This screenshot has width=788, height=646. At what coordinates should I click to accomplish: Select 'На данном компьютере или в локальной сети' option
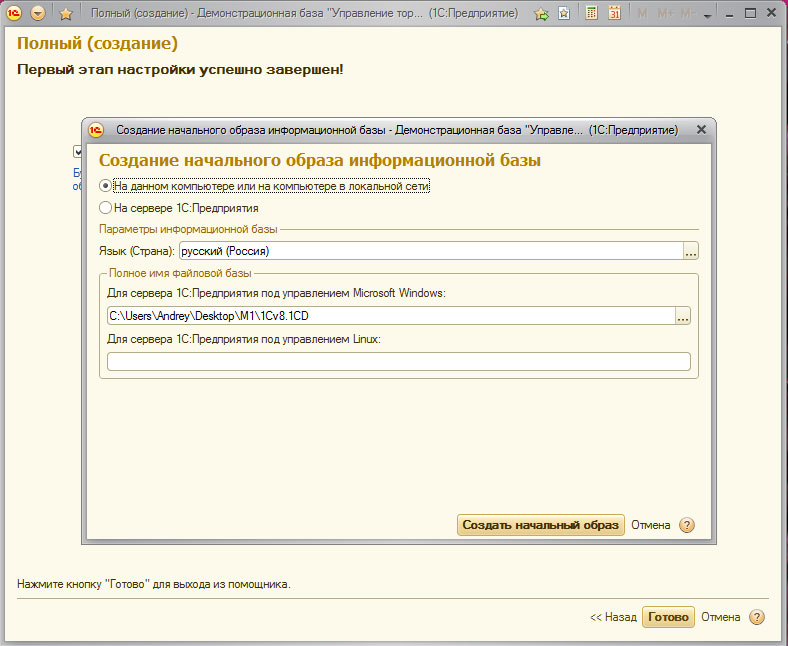(264, 186)
